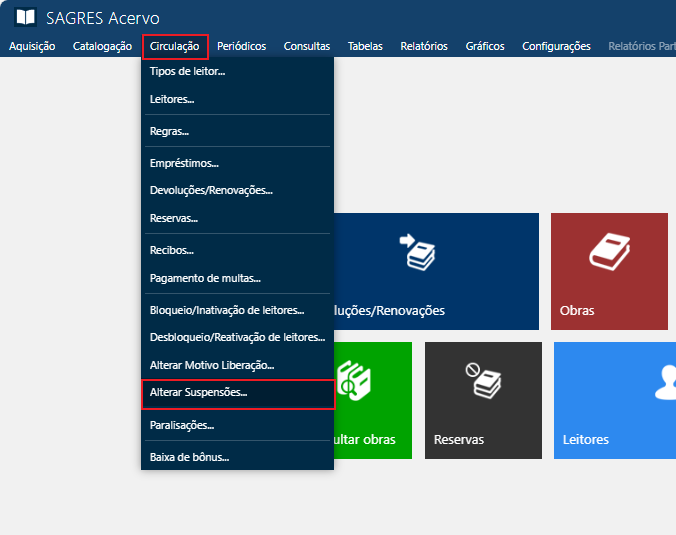Click the open book icon on Obras tile
Image resolution: width=676 pixels, height=535 pixels.
click(608, 252)
